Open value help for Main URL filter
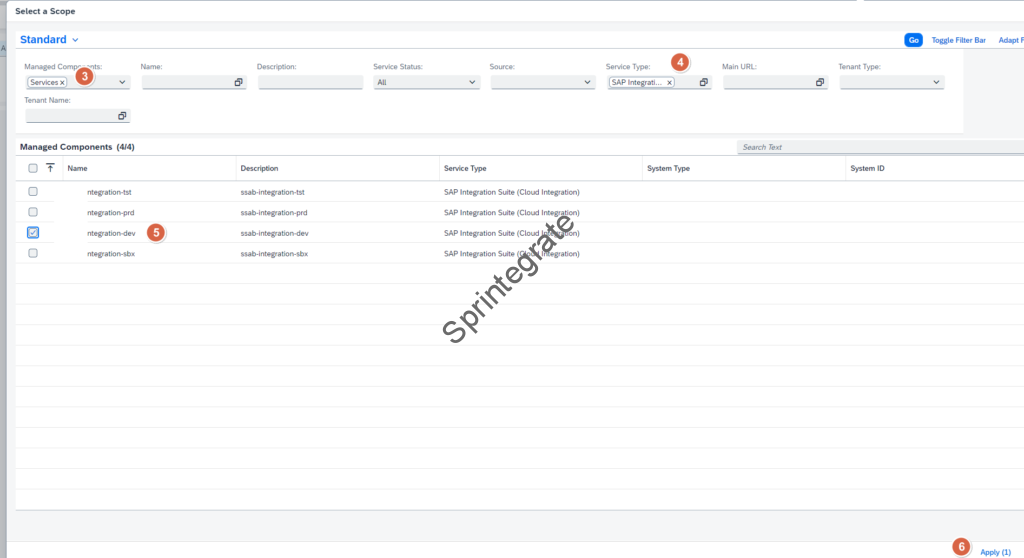Viewport: 1024px width, 558px height. [x=820, y=82]
